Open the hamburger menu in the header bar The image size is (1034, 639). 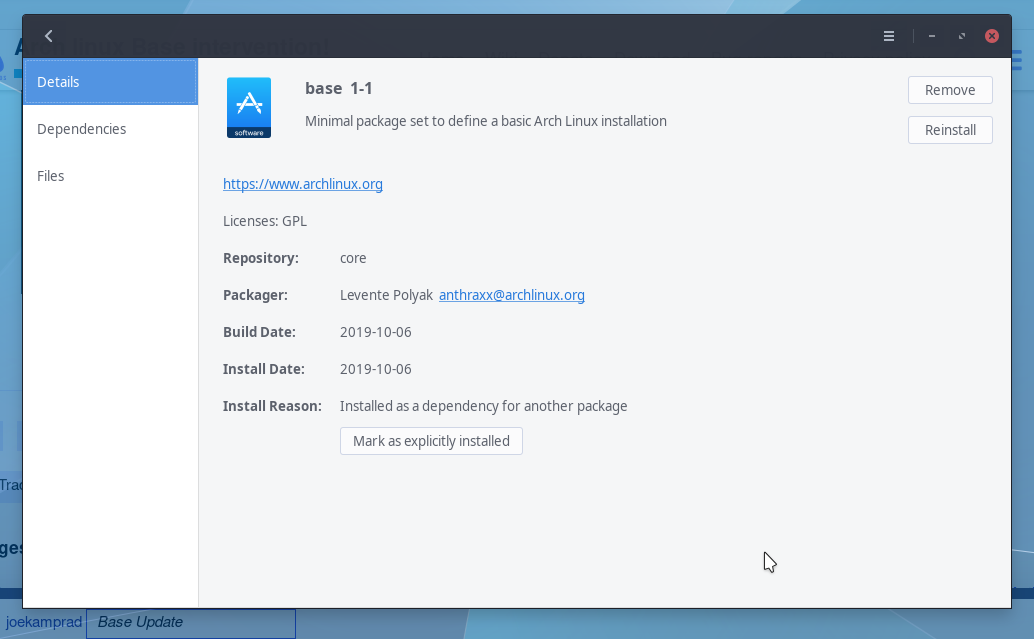pyautogui.click(x=889, y=36)
